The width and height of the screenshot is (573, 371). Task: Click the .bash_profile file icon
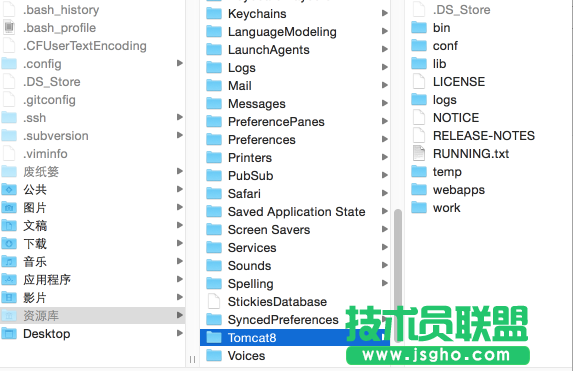tap(9, 27)
